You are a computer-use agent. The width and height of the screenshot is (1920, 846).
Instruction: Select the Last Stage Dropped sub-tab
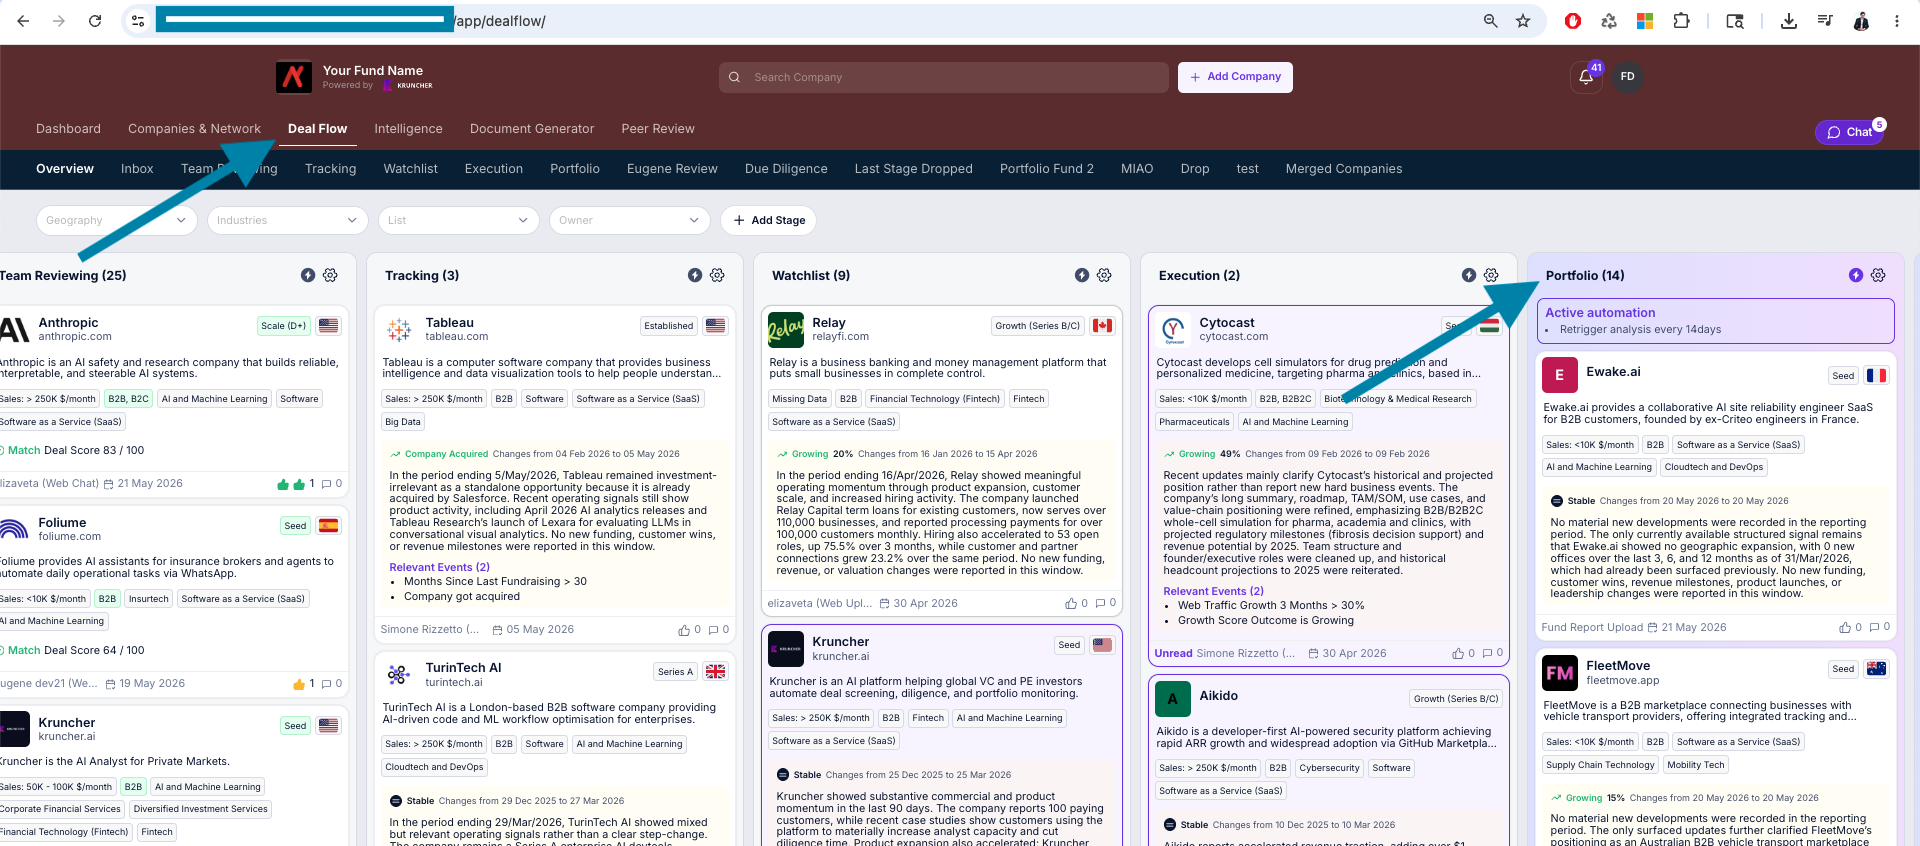click(913, 169)
